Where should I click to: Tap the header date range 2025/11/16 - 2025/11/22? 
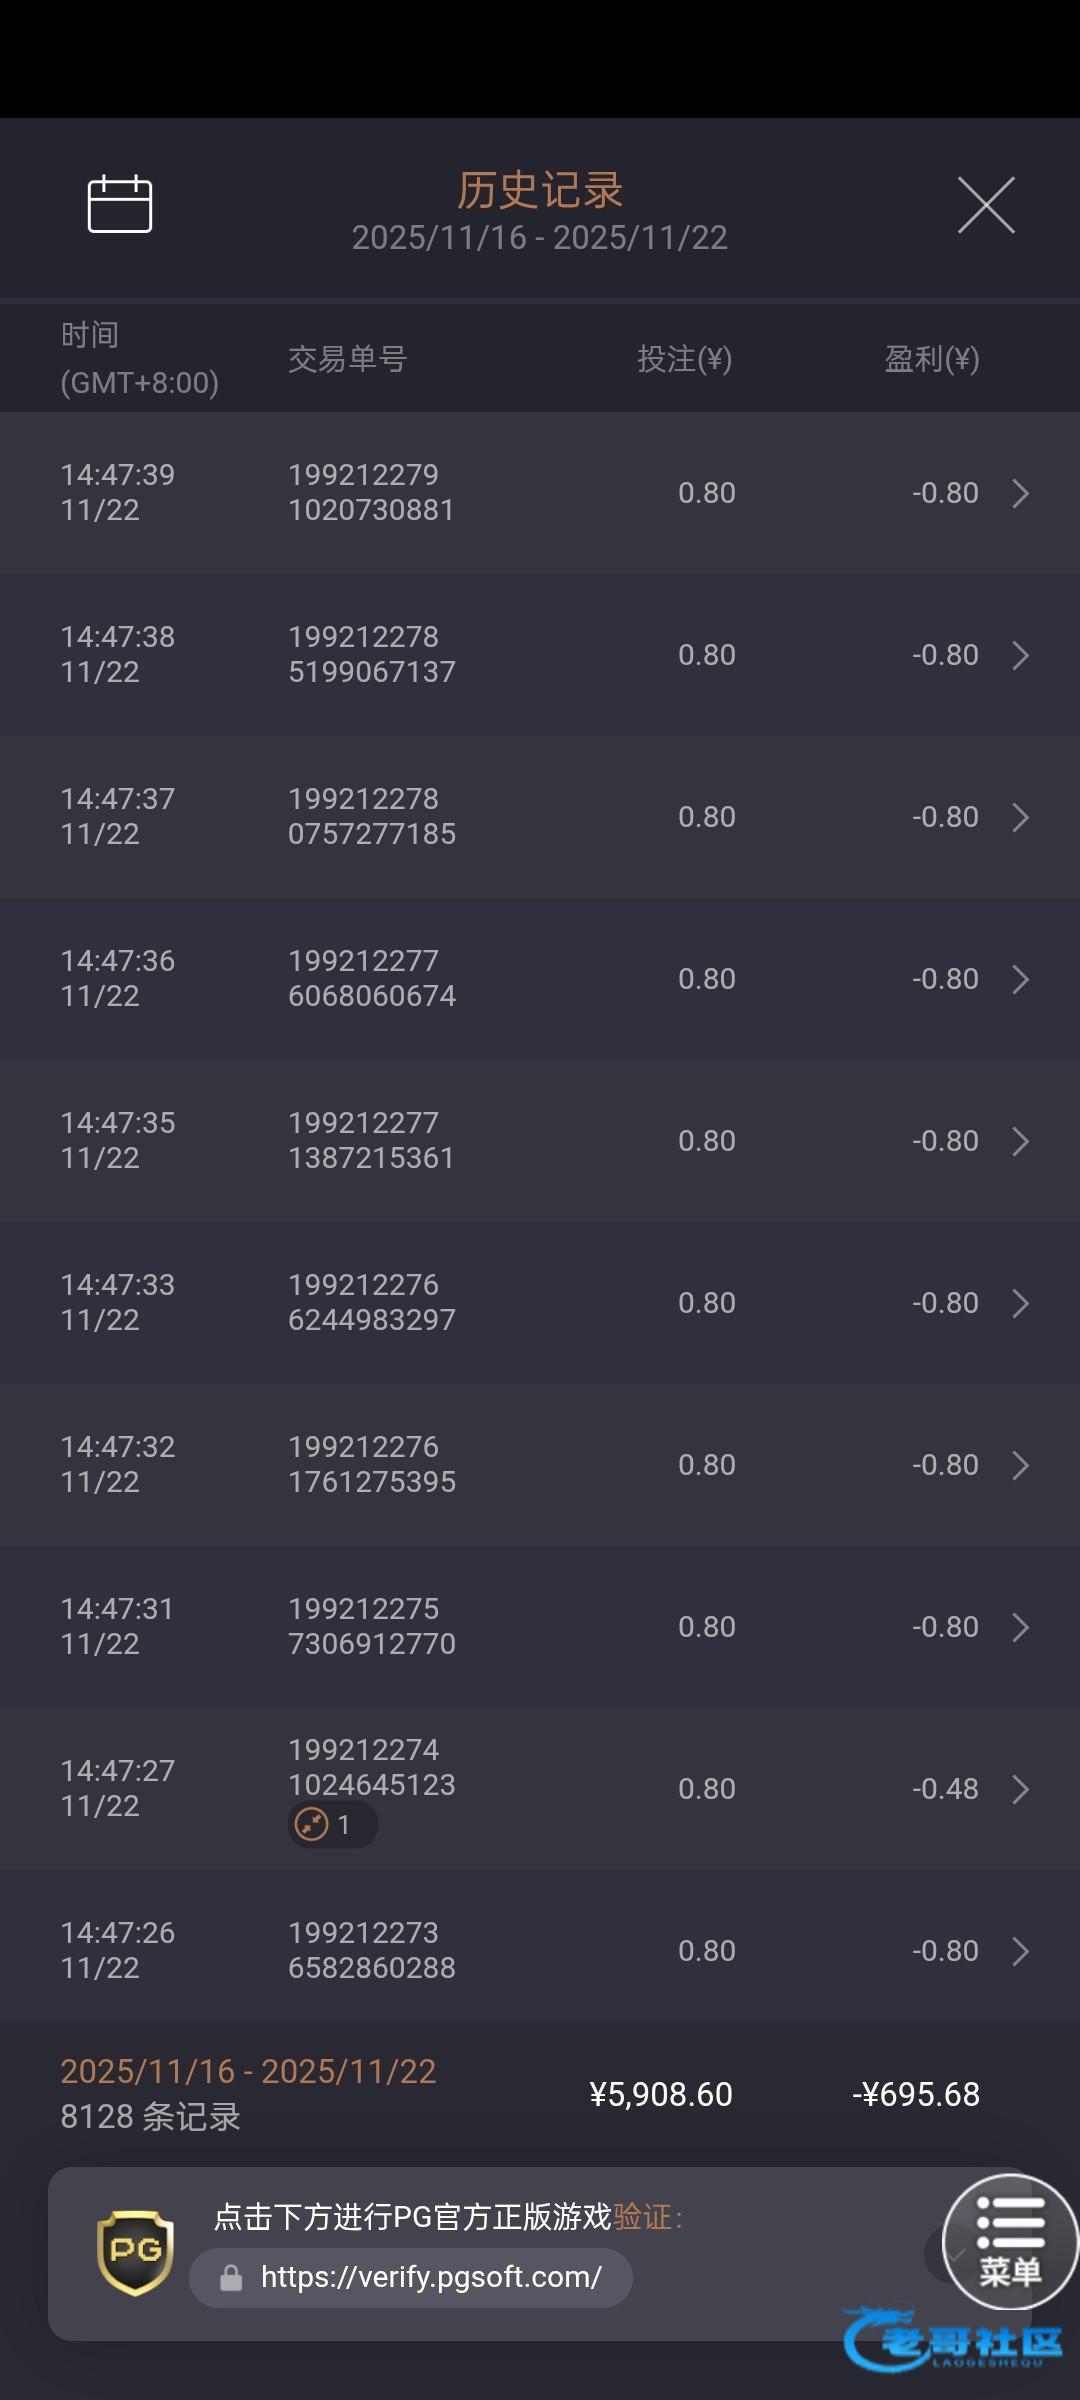tap(540, 238)
